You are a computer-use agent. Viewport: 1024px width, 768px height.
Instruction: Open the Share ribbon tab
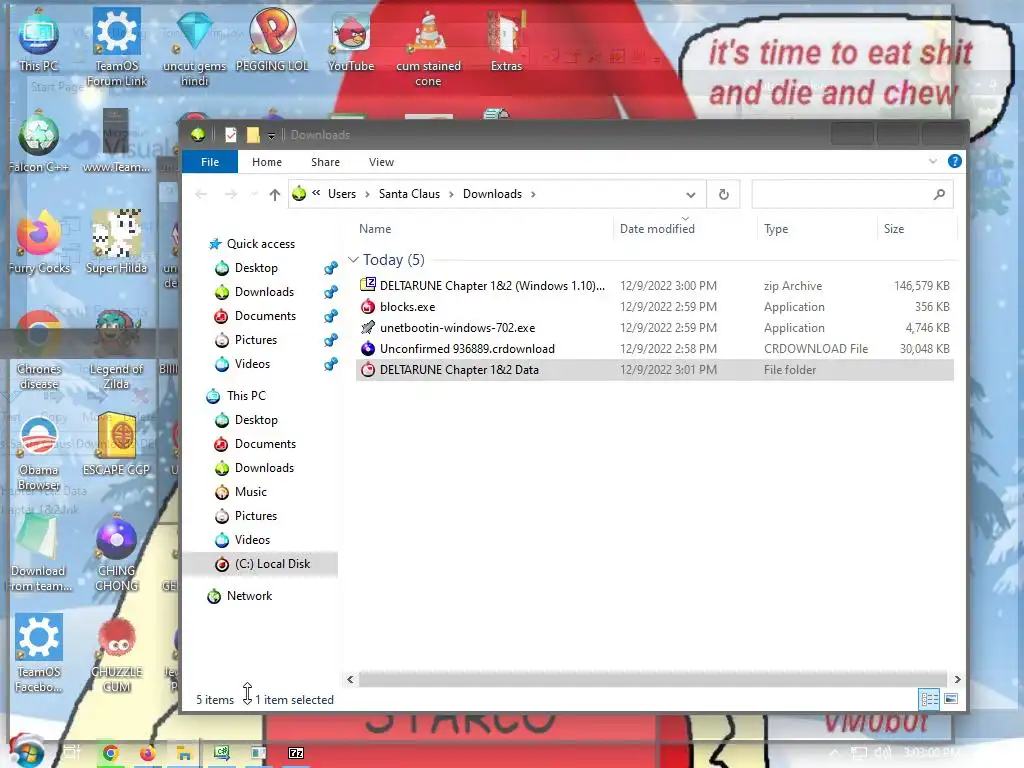tap(325, 162)
